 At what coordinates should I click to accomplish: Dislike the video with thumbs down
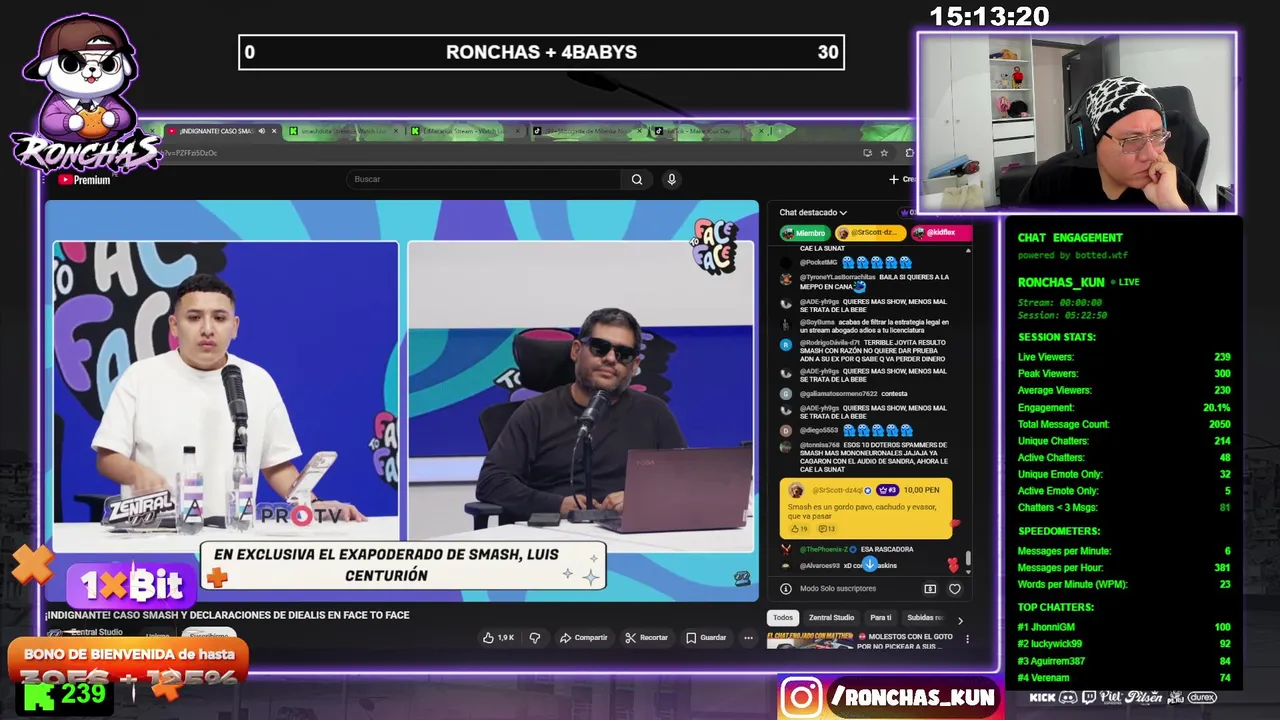[535, 638]
